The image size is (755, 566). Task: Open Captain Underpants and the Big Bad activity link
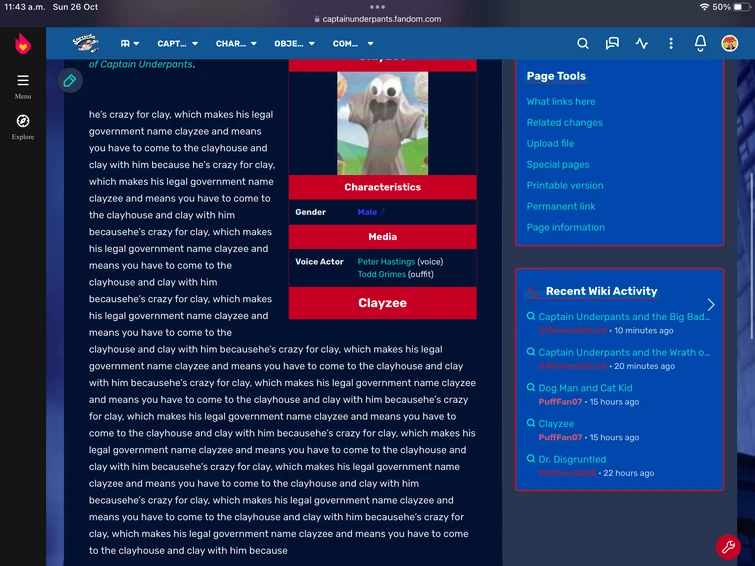[x=624, y=316]
